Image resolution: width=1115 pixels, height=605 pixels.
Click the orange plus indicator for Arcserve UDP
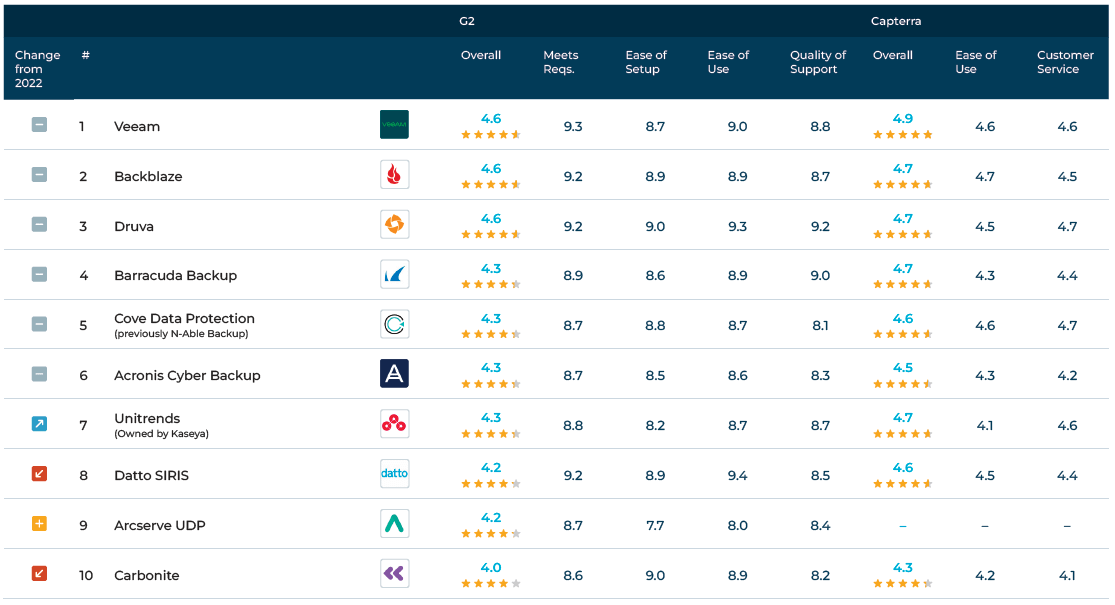39,524
